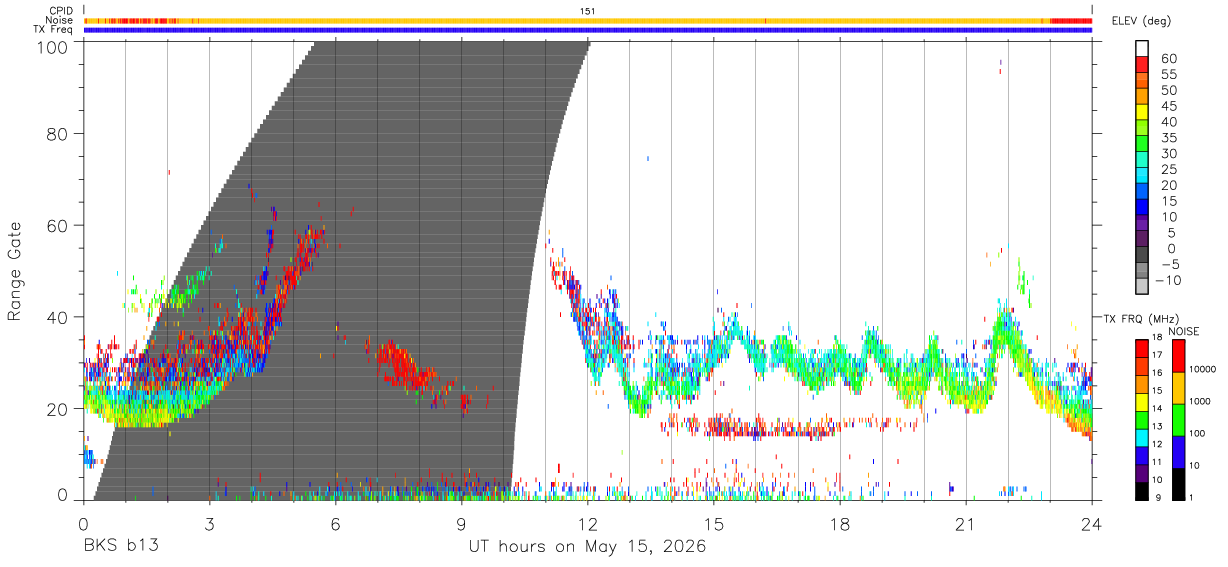Click the 10000 label on NOISE scale
1228x567 pixels.
1203,370
